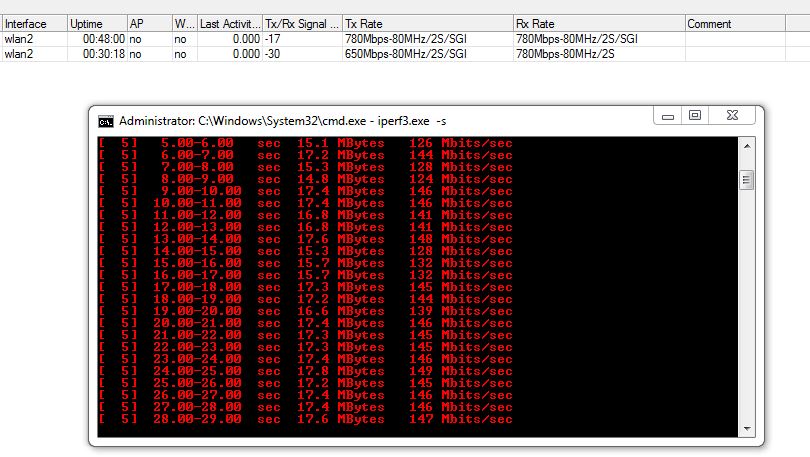Click the 19.00-20.00 line showing 139 Mbits/sec
The image size is (810, 457).
pyautogui.click(x=306, y=311)
